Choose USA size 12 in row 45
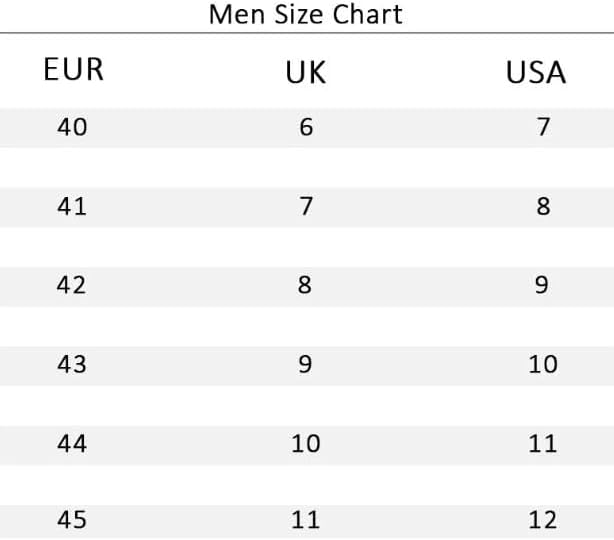The image size is (614, 540). coord(543,520)
